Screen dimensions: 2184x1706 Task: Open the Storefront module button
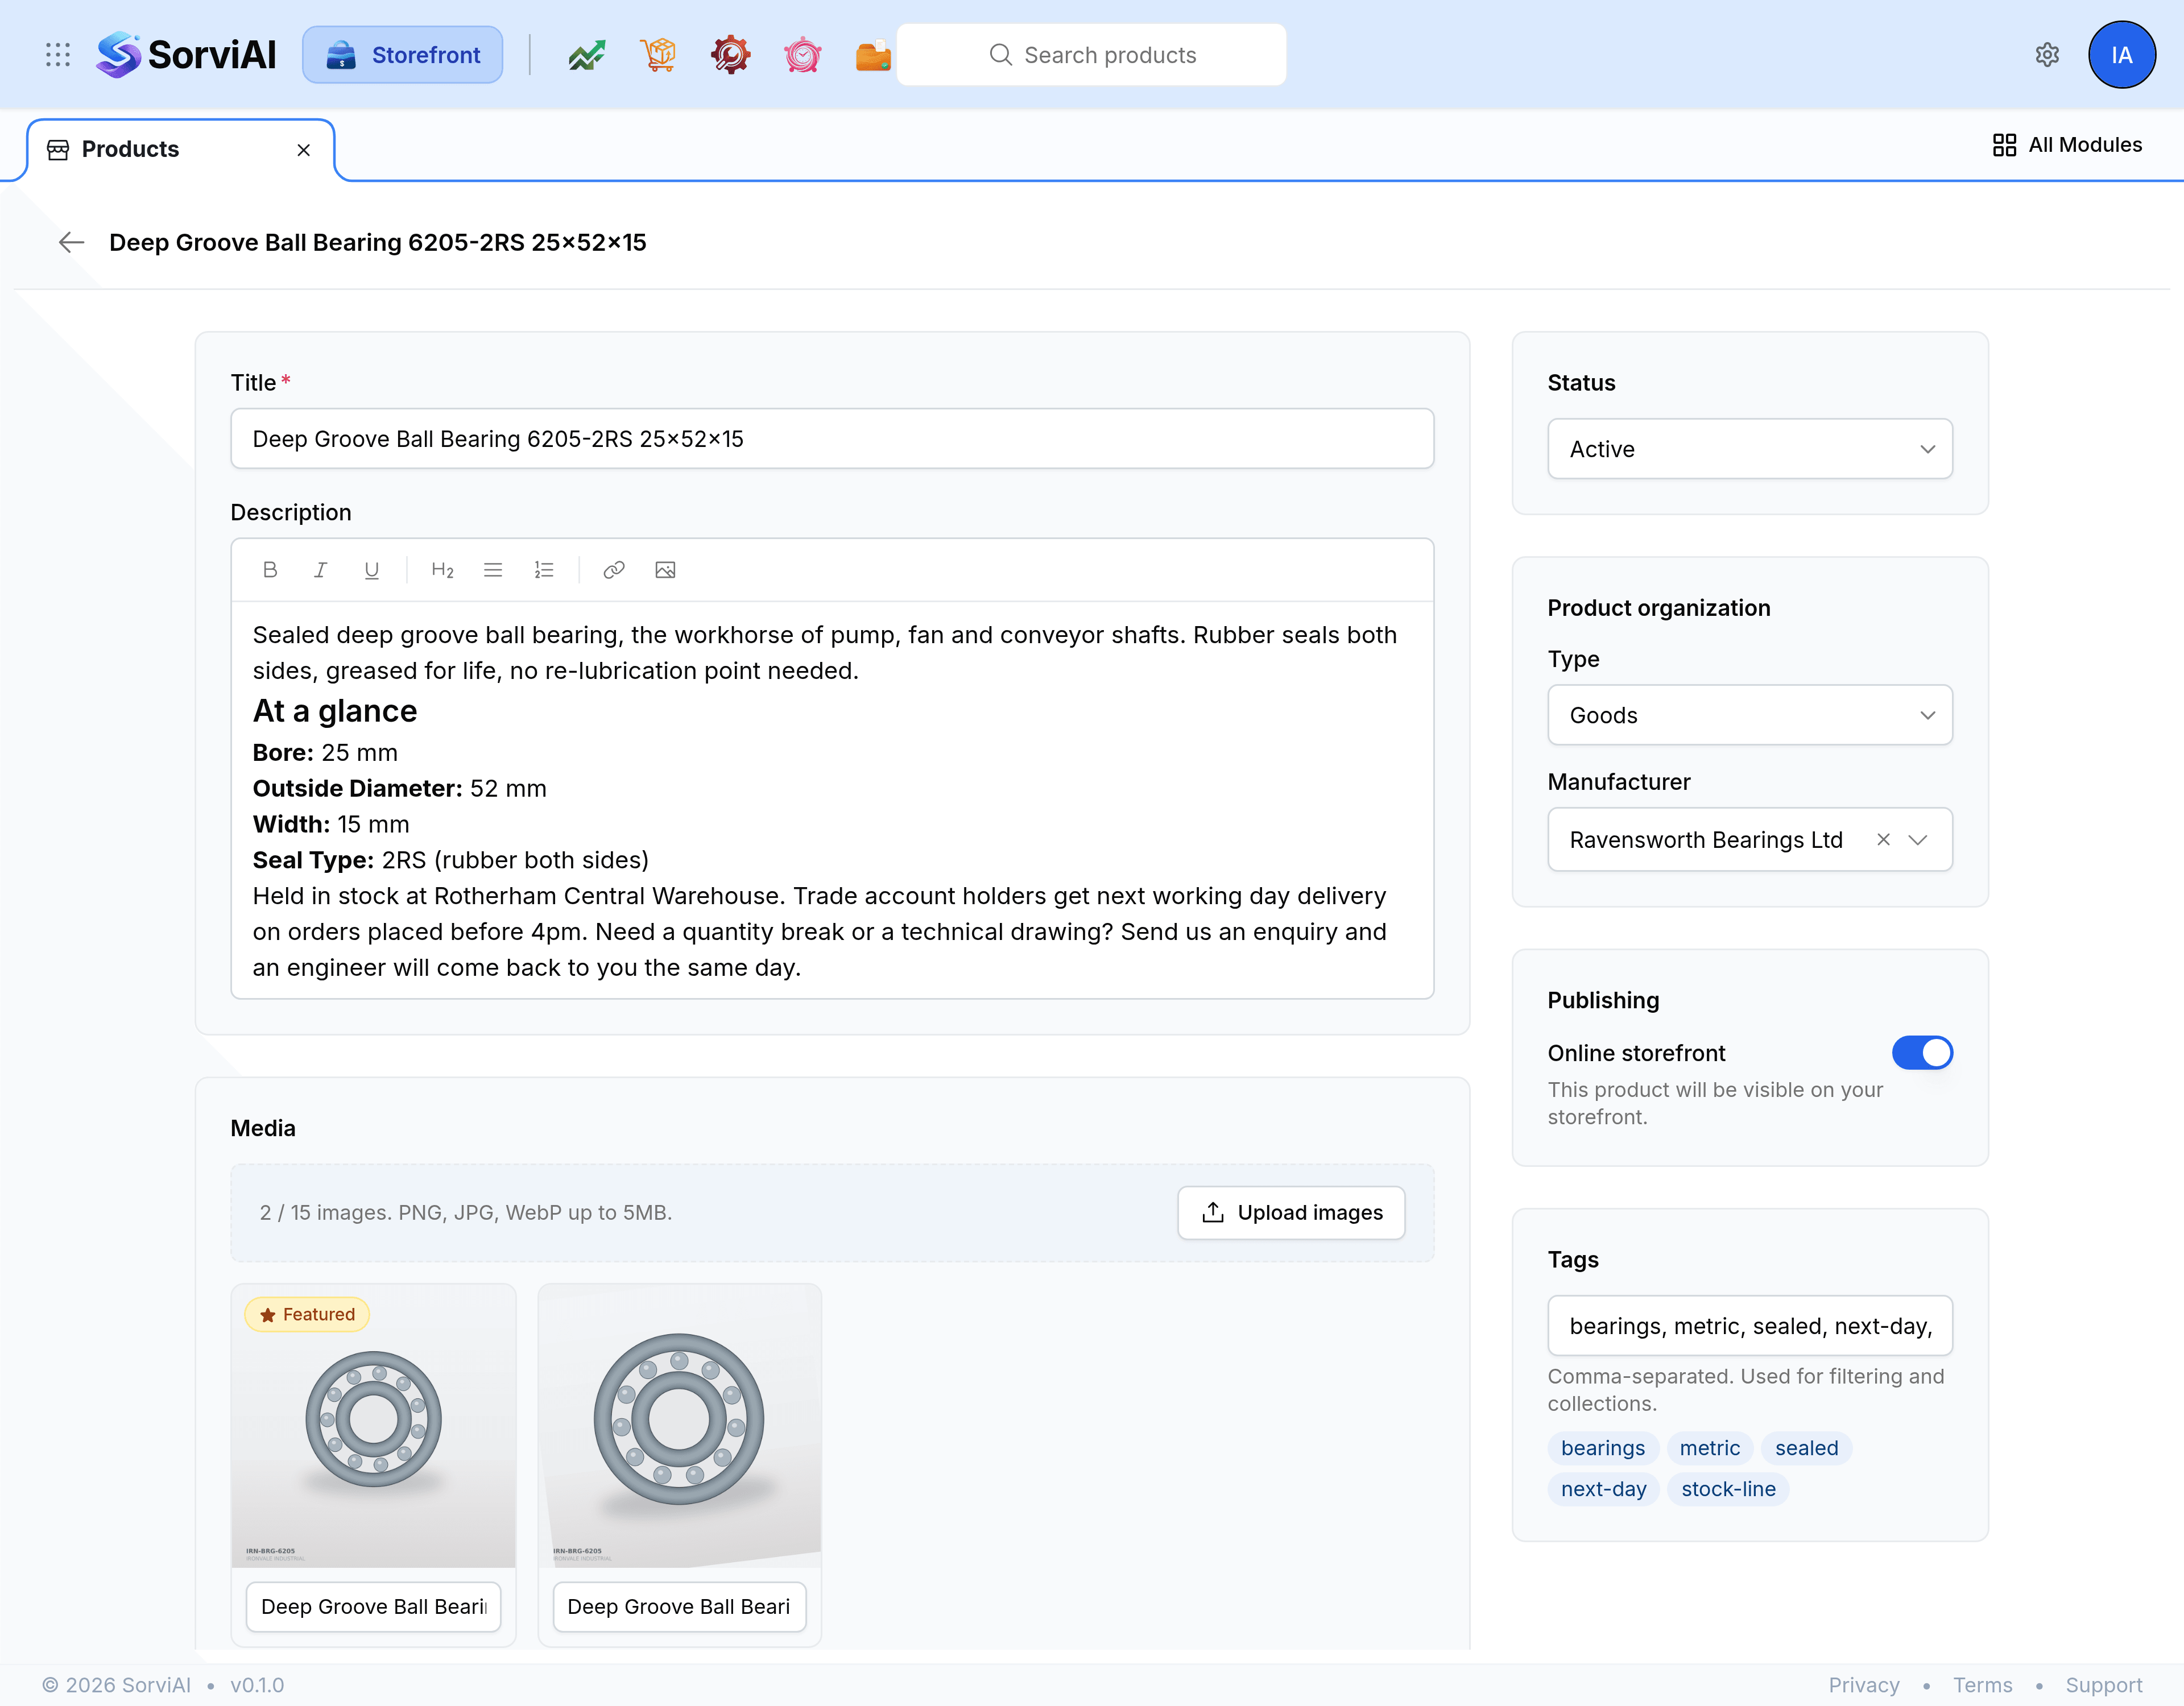click(x=403, y=55)
